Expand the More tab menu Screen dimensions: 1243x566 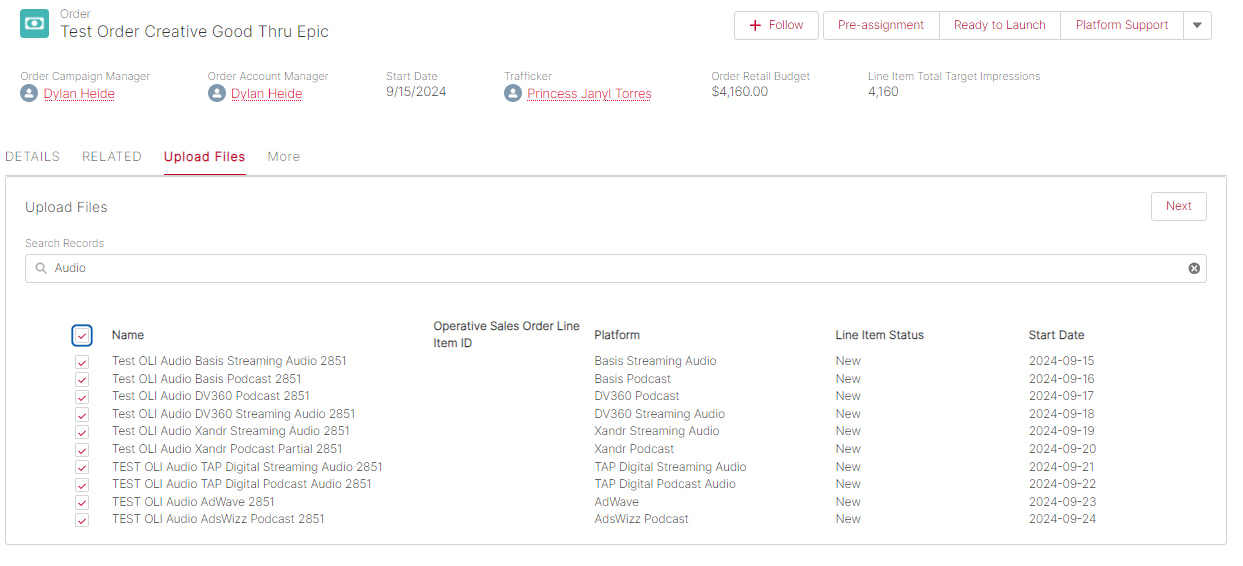click(x=283, y=157)
